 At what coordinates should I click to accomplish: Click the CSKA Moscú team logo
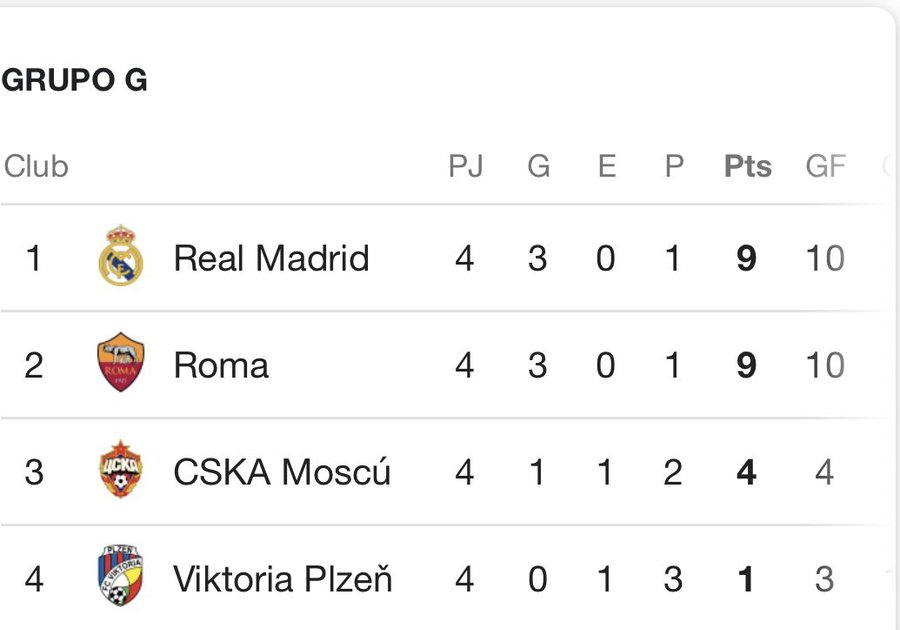[x=120, y=471]
